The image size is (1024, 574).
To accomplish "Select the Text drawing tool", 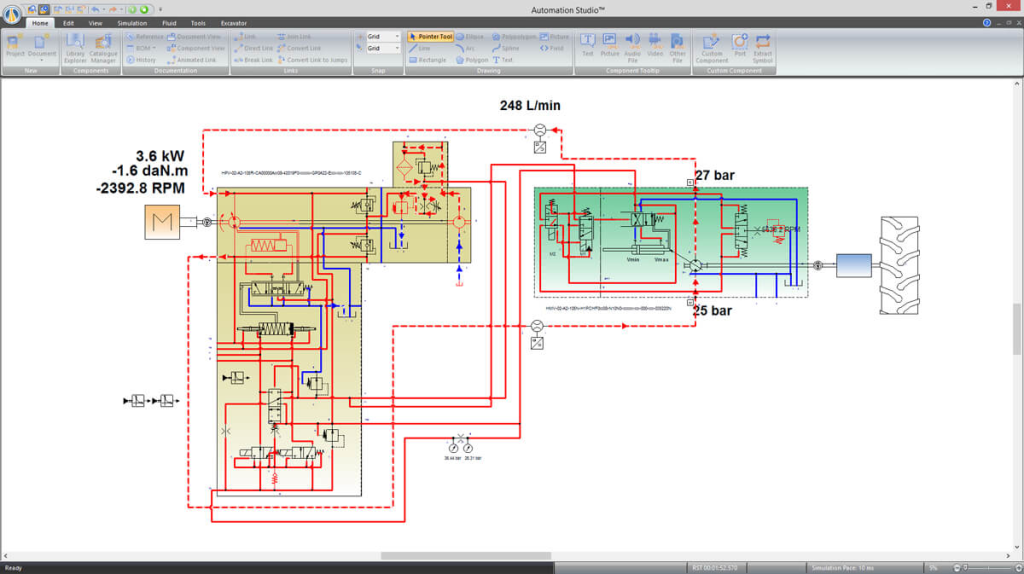I will pyautogui.click(x=503, y=60).
